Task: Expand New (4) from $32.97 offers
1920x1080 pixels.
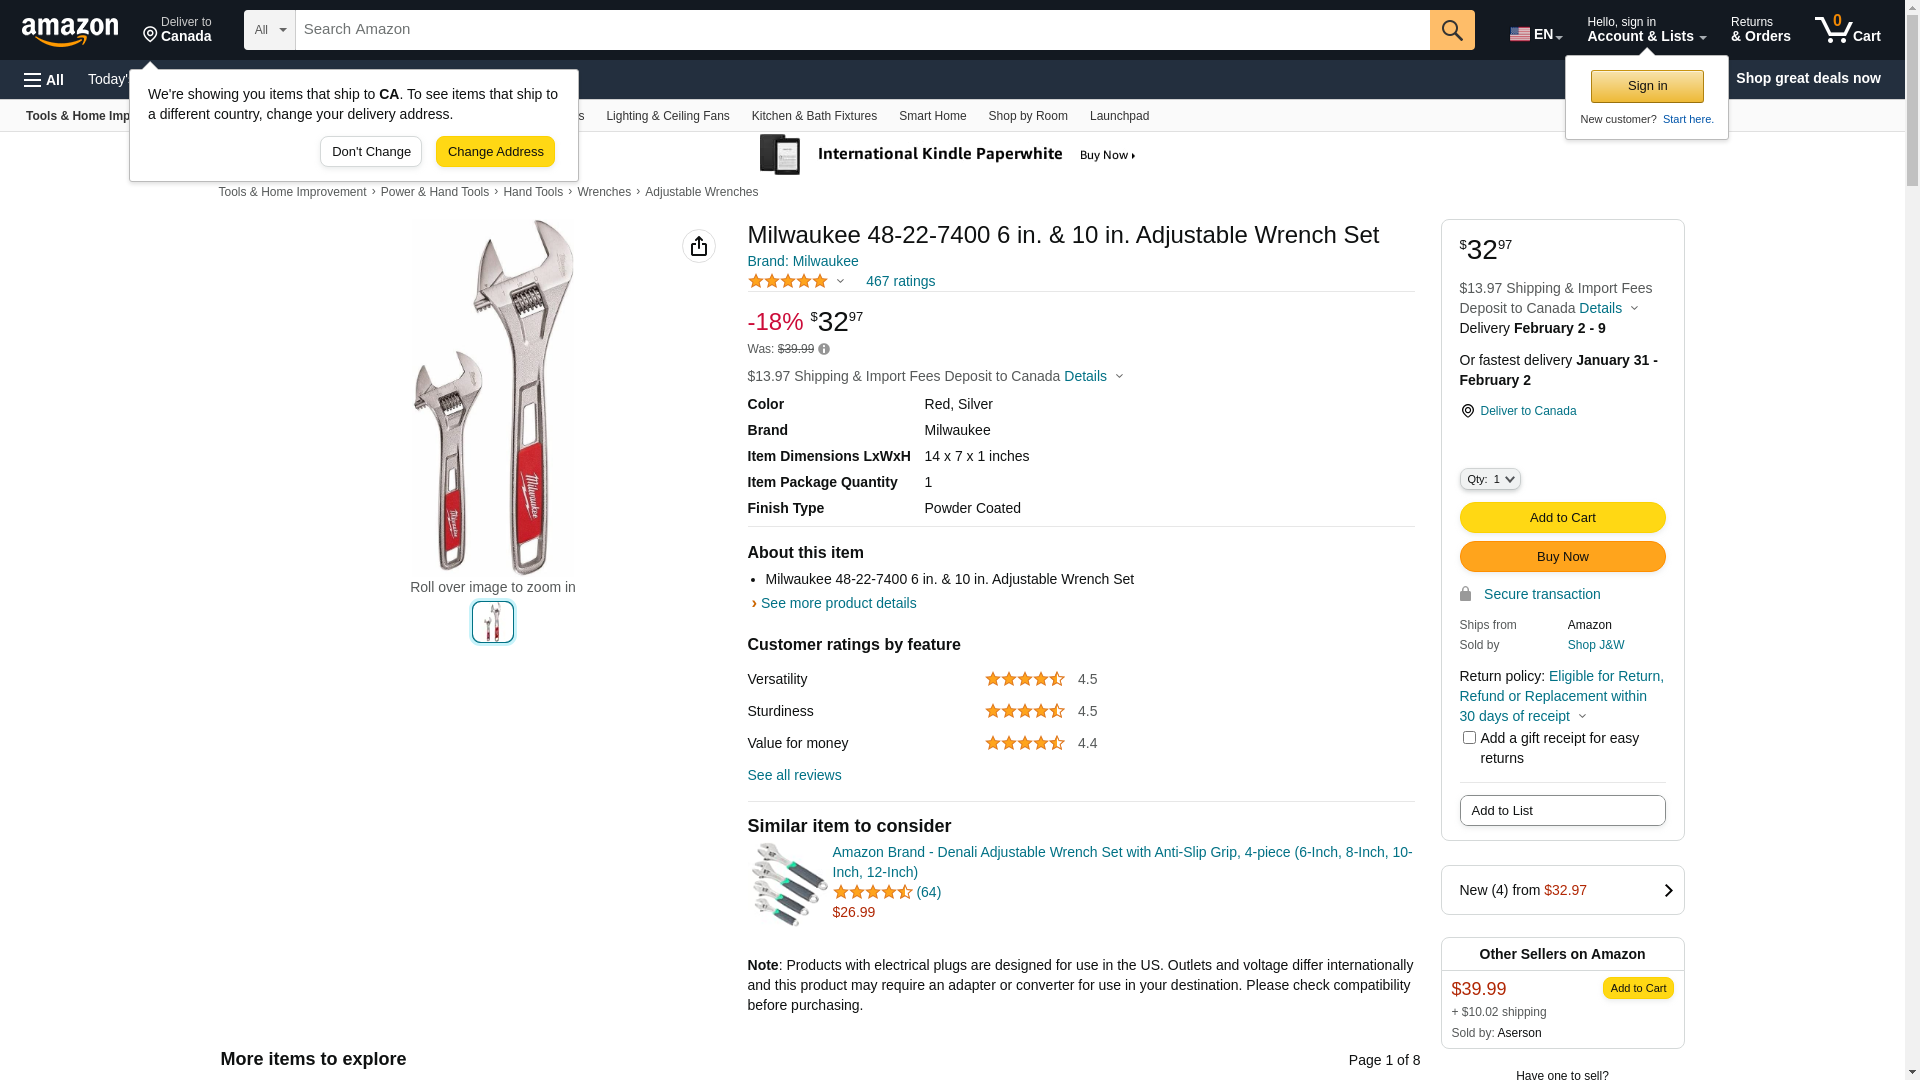Action: click(x=1562, y=890)
